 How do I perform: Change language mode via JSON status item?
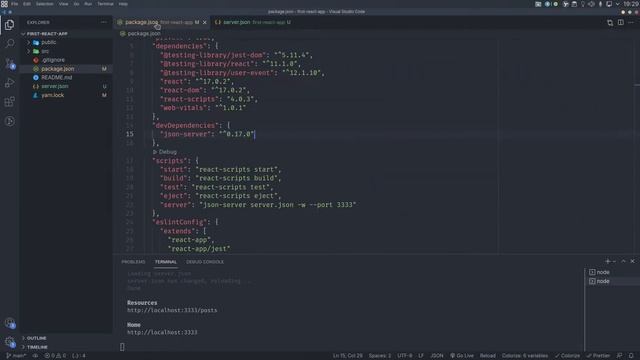436,356
